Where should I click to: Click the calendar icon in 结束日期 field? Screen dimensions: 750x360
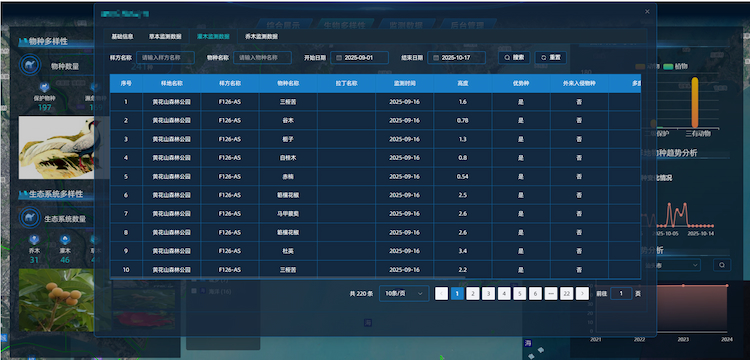436,57
